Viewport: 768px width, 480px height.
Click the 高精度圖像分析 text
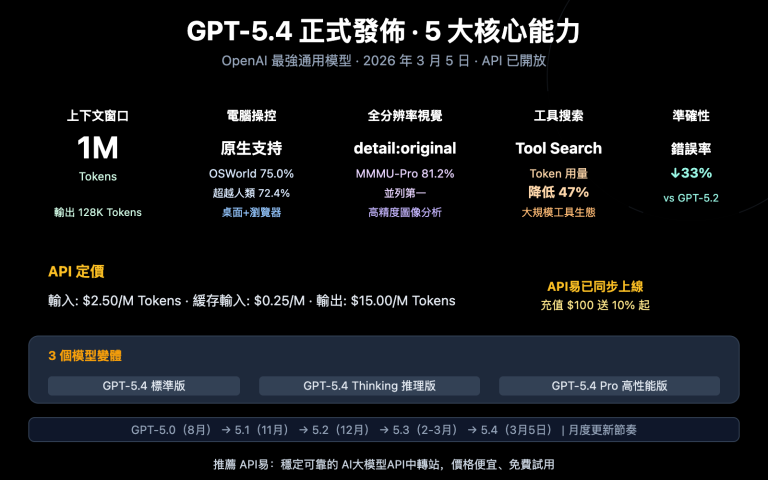click(405, 213)
